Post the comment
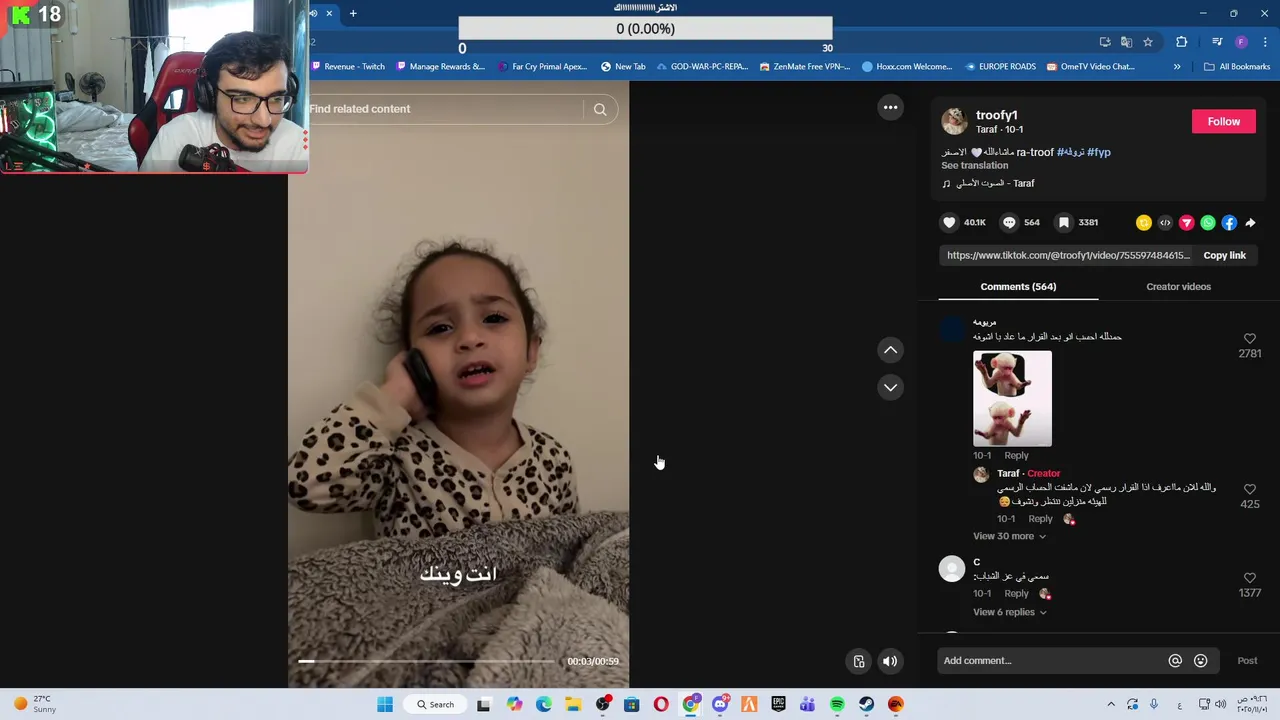This screenshot has height=720, width=1280. point(1247,660)
